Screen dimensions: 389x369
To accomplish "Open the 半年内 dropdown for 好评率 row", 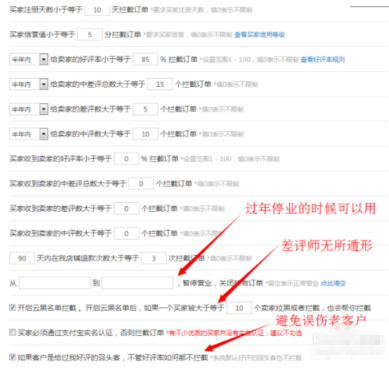I will pyautogui.click(x=29, y=59).
